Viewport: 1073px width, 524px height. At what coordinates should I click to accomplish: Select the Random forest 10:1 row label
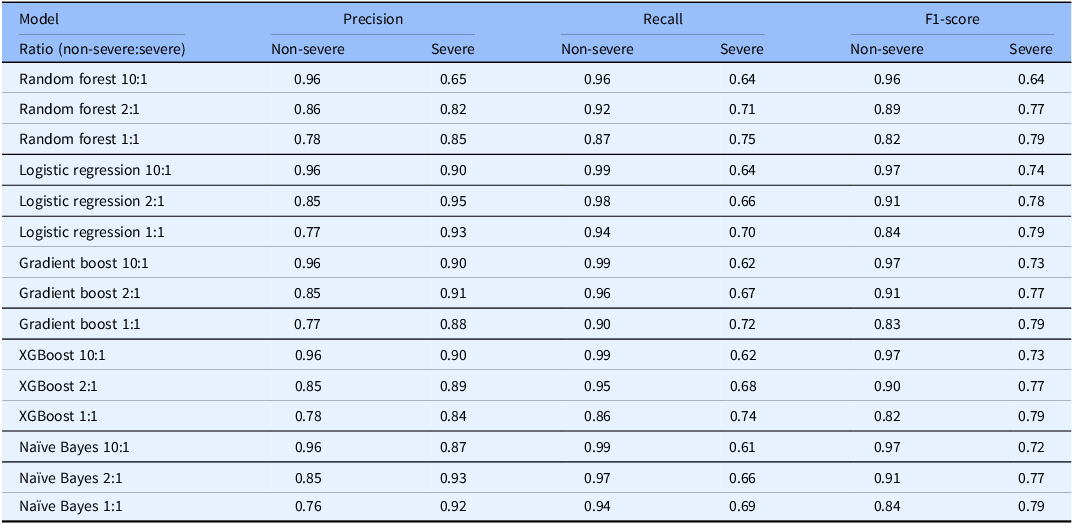[83, 79]
